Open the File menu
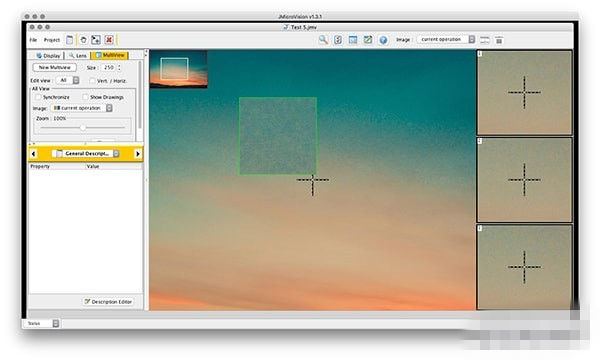This screenshot has width=600, height=360. coord(33,40)
